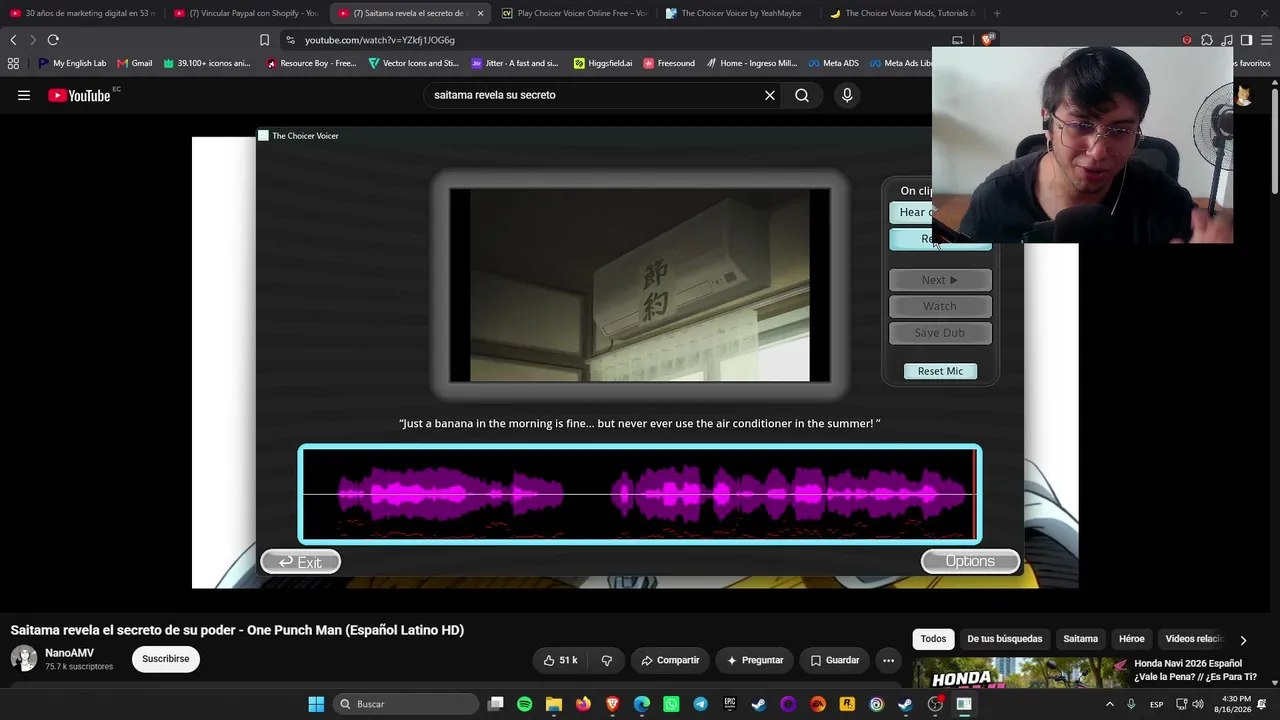Click the NanoAMV channel avatar
The width and height of the screenshot is (1280, 720).
(24, 658)
